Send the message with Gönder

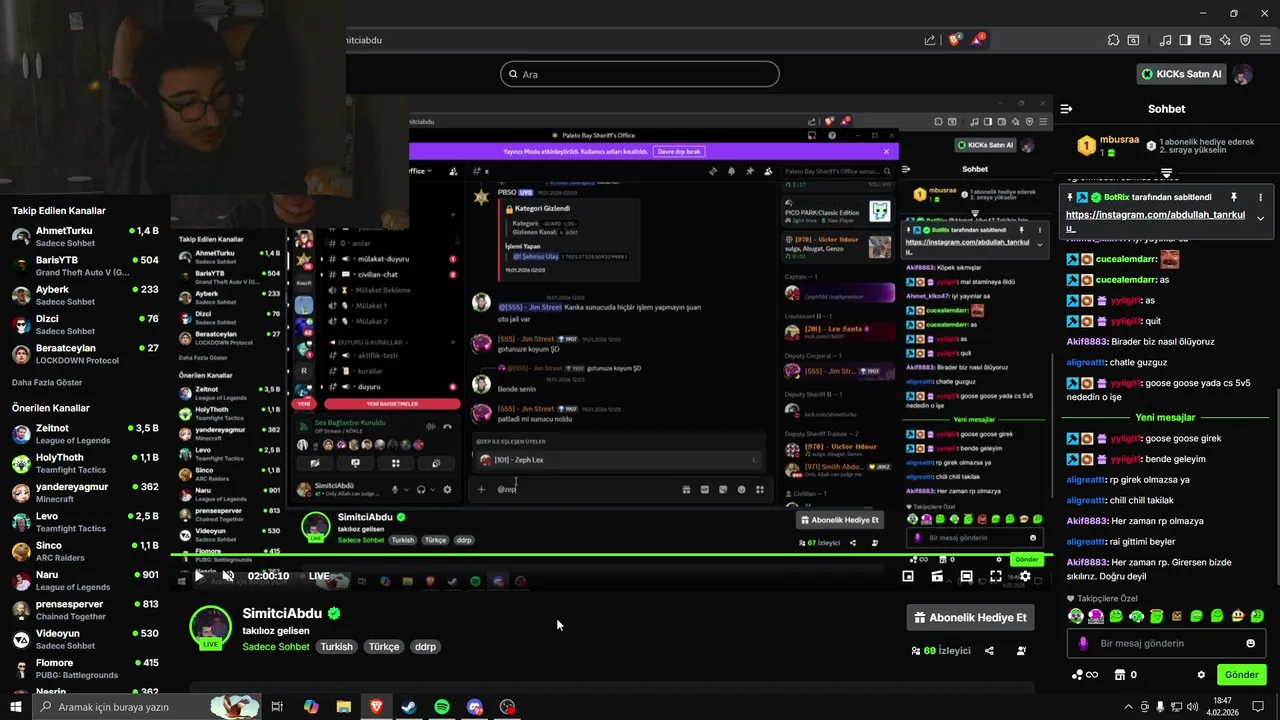coord(1241,675)
